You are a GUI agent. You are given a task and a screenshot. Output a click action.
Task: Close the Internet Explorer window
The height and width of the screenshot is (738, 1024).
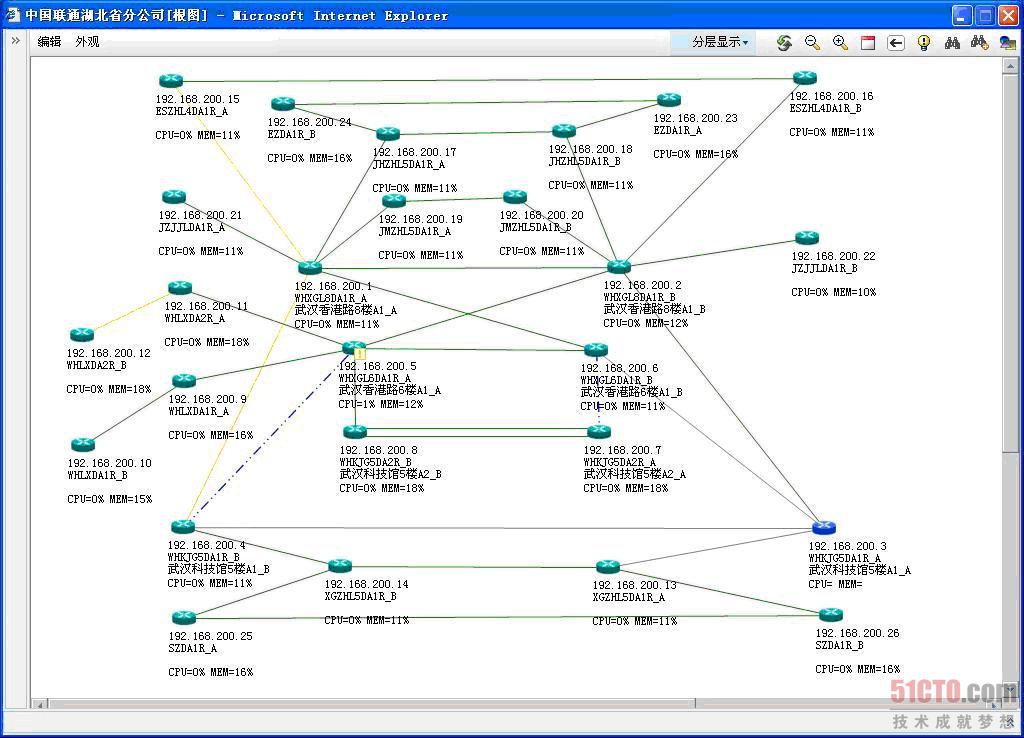pos(1008,15)
